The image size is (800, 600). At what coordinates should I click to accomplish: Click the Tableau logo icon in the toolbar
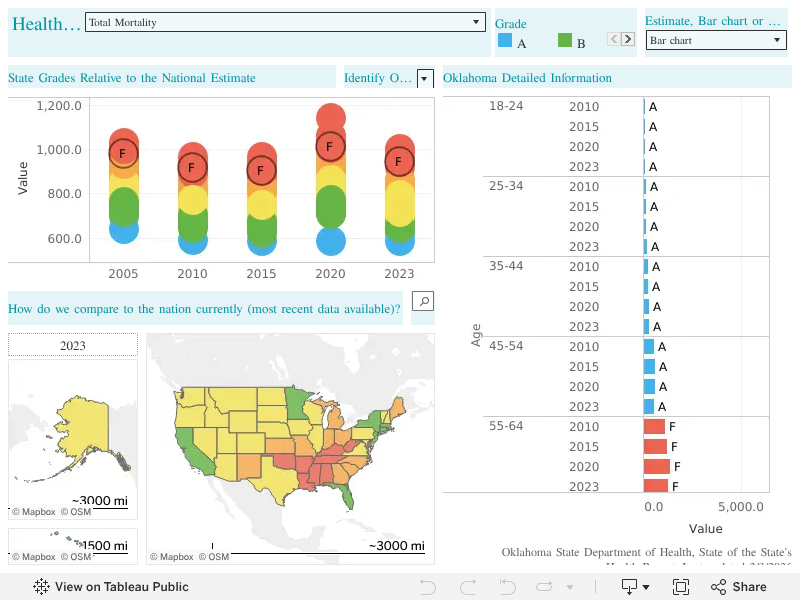point(41,587)
